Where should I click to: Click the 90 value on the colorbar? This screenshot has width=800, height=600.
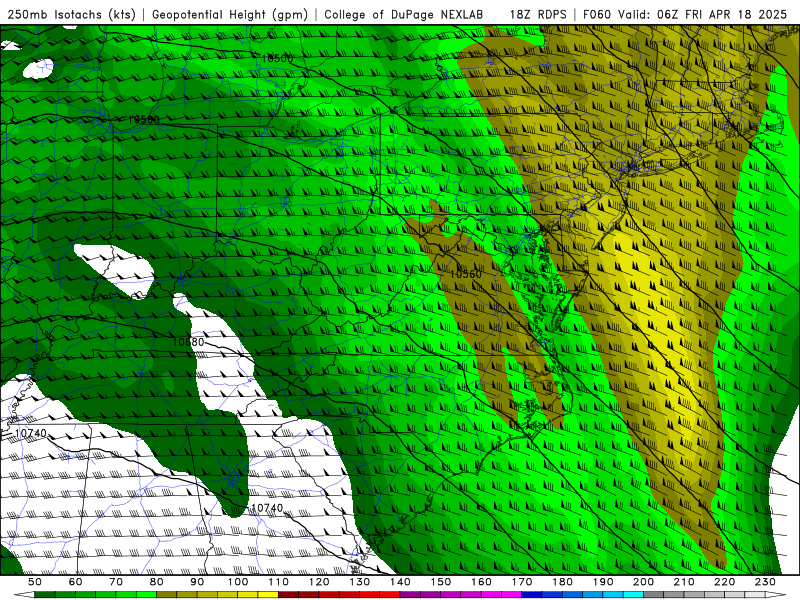point(197,582)
